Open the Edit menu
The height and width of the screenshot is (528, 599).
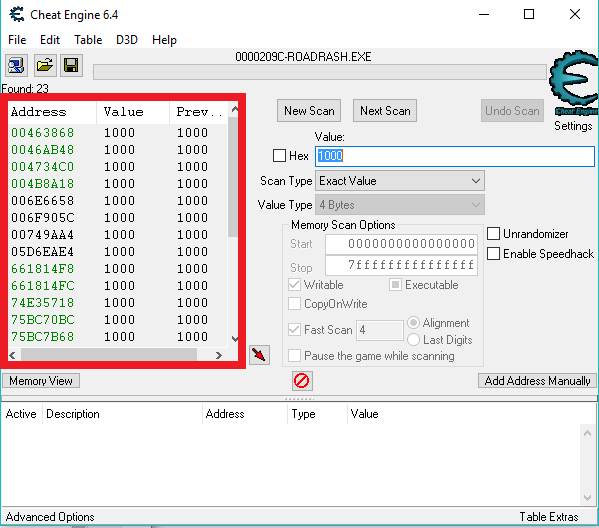pos(50,40)
